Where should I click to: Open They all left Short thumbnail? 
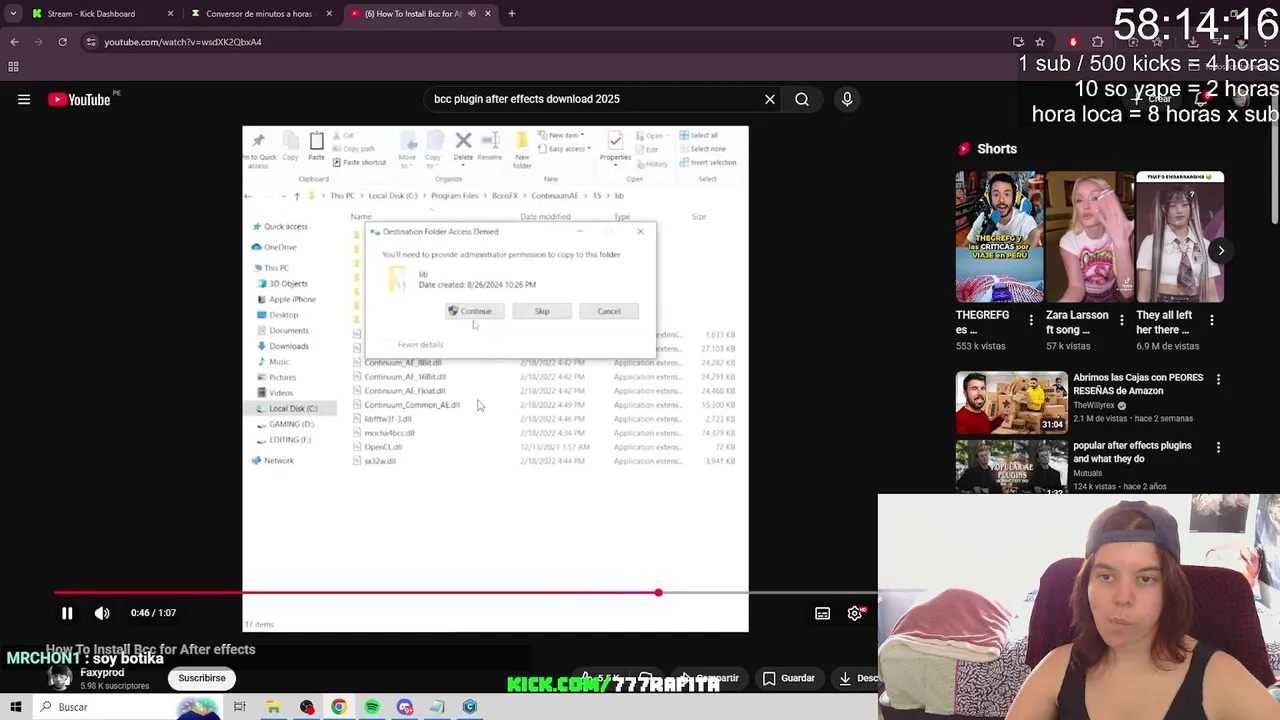(1180, 237)
